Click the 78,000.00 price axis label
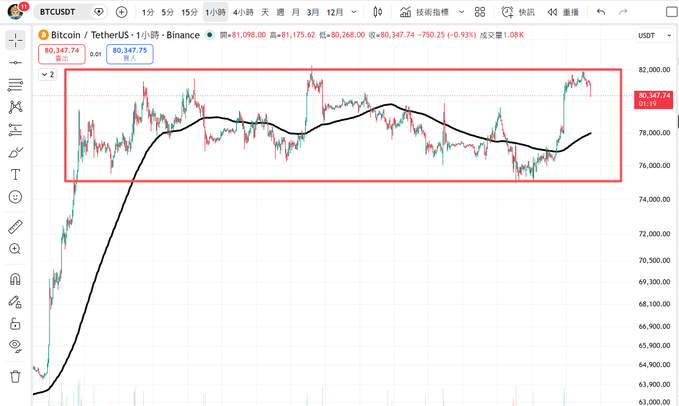The image size is (679, 406). (x=654, y=133)
